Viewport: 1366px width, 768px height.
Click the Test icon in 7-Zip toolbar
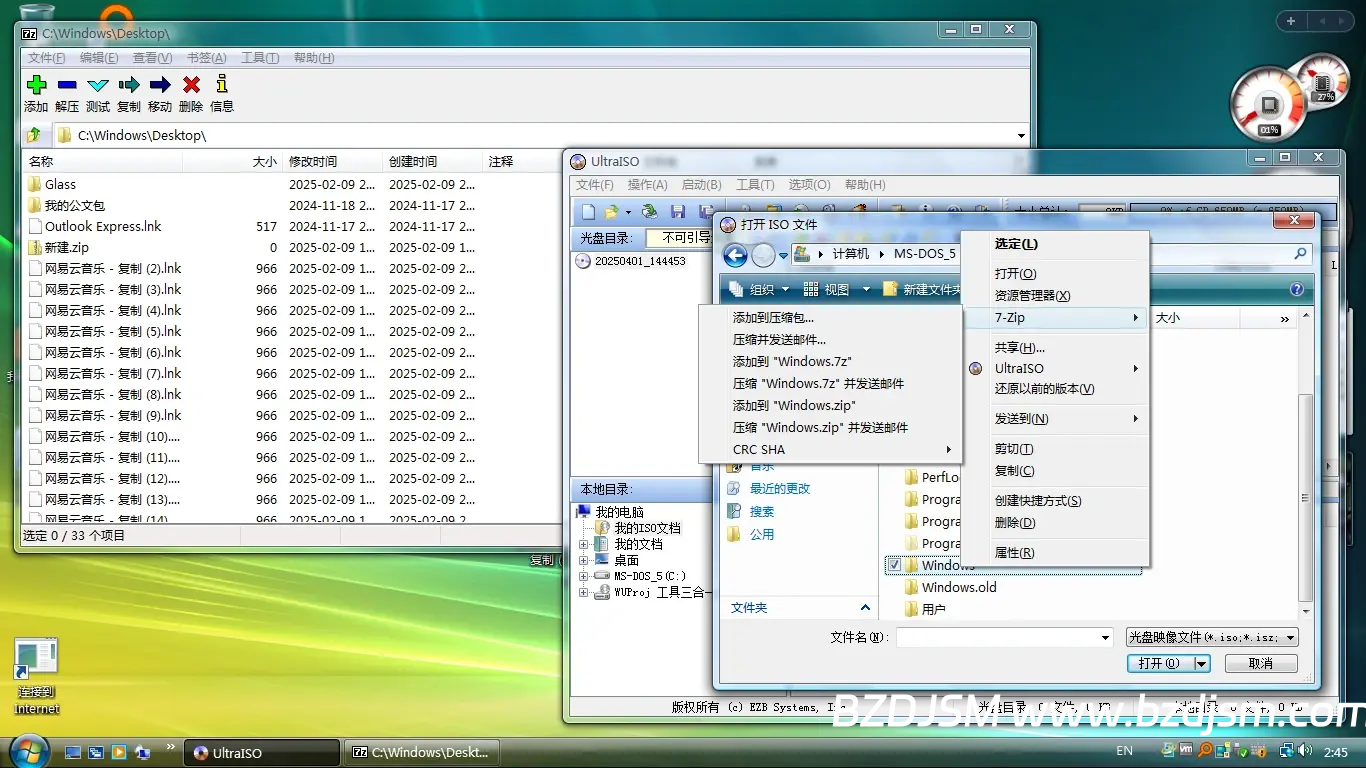click(98, 85)
